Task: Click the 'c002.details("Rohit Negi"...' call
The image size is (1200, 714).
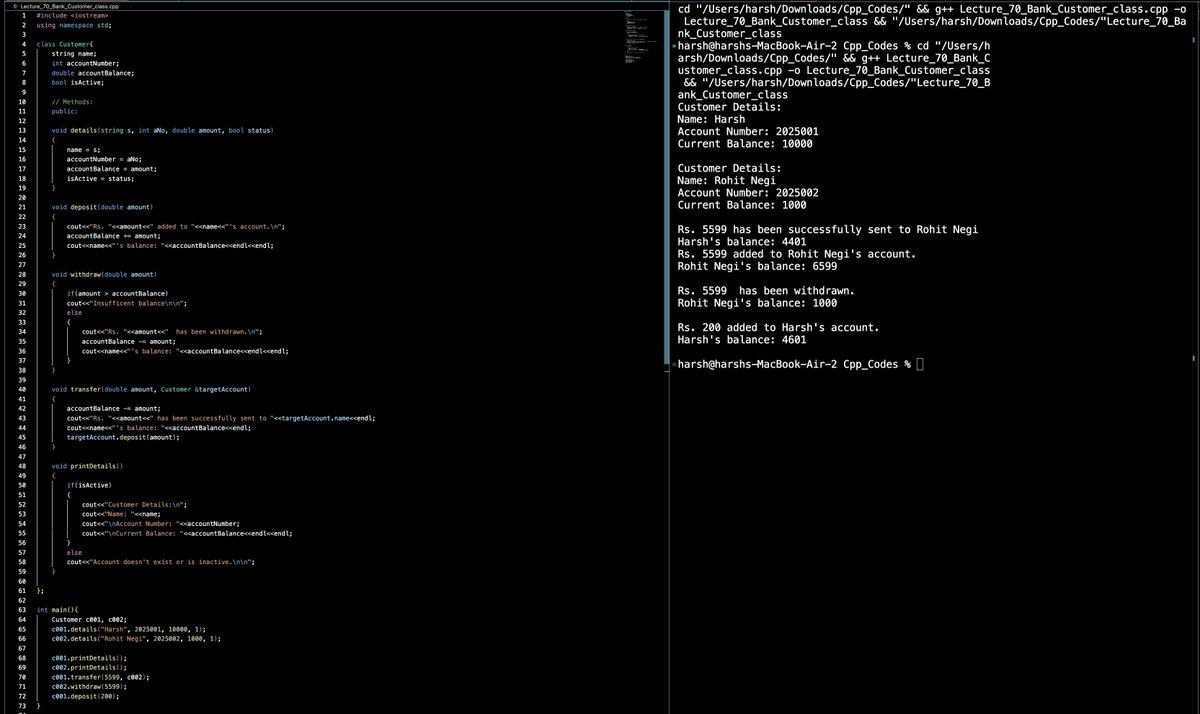Action: point(136,638)
